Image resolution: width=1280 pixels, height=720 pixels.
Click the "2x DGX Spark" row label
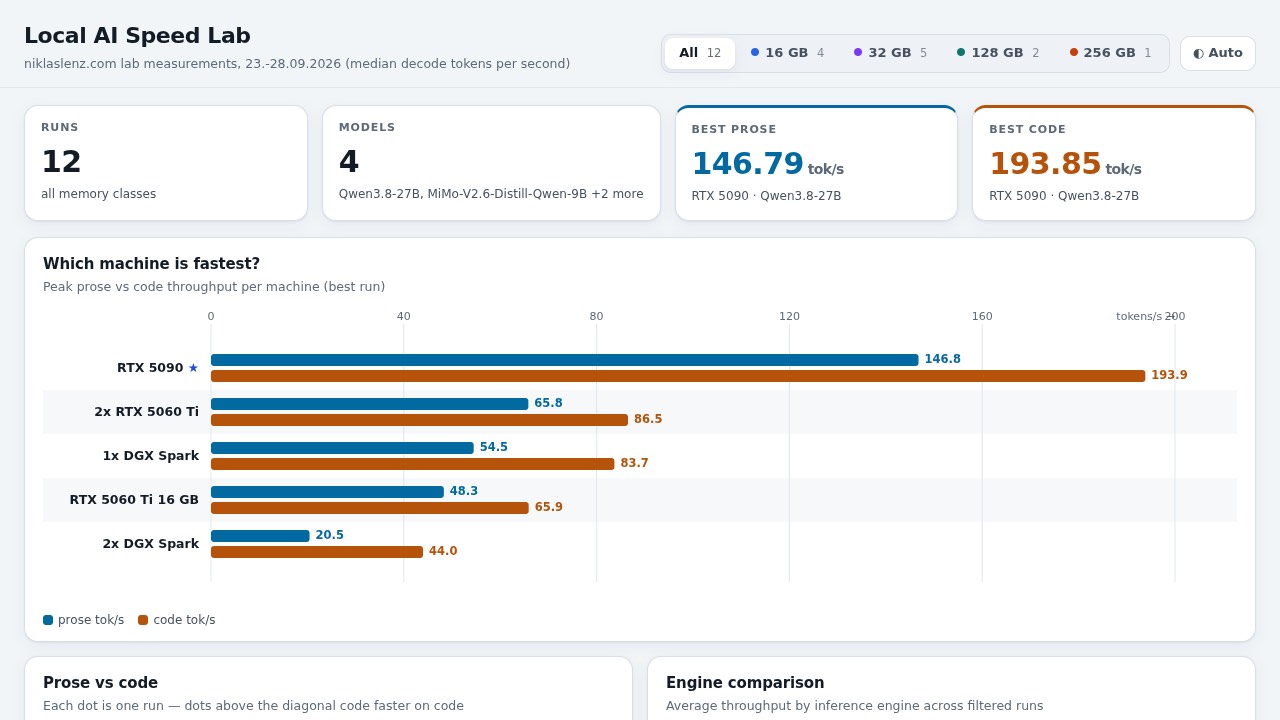coord(150,544)
